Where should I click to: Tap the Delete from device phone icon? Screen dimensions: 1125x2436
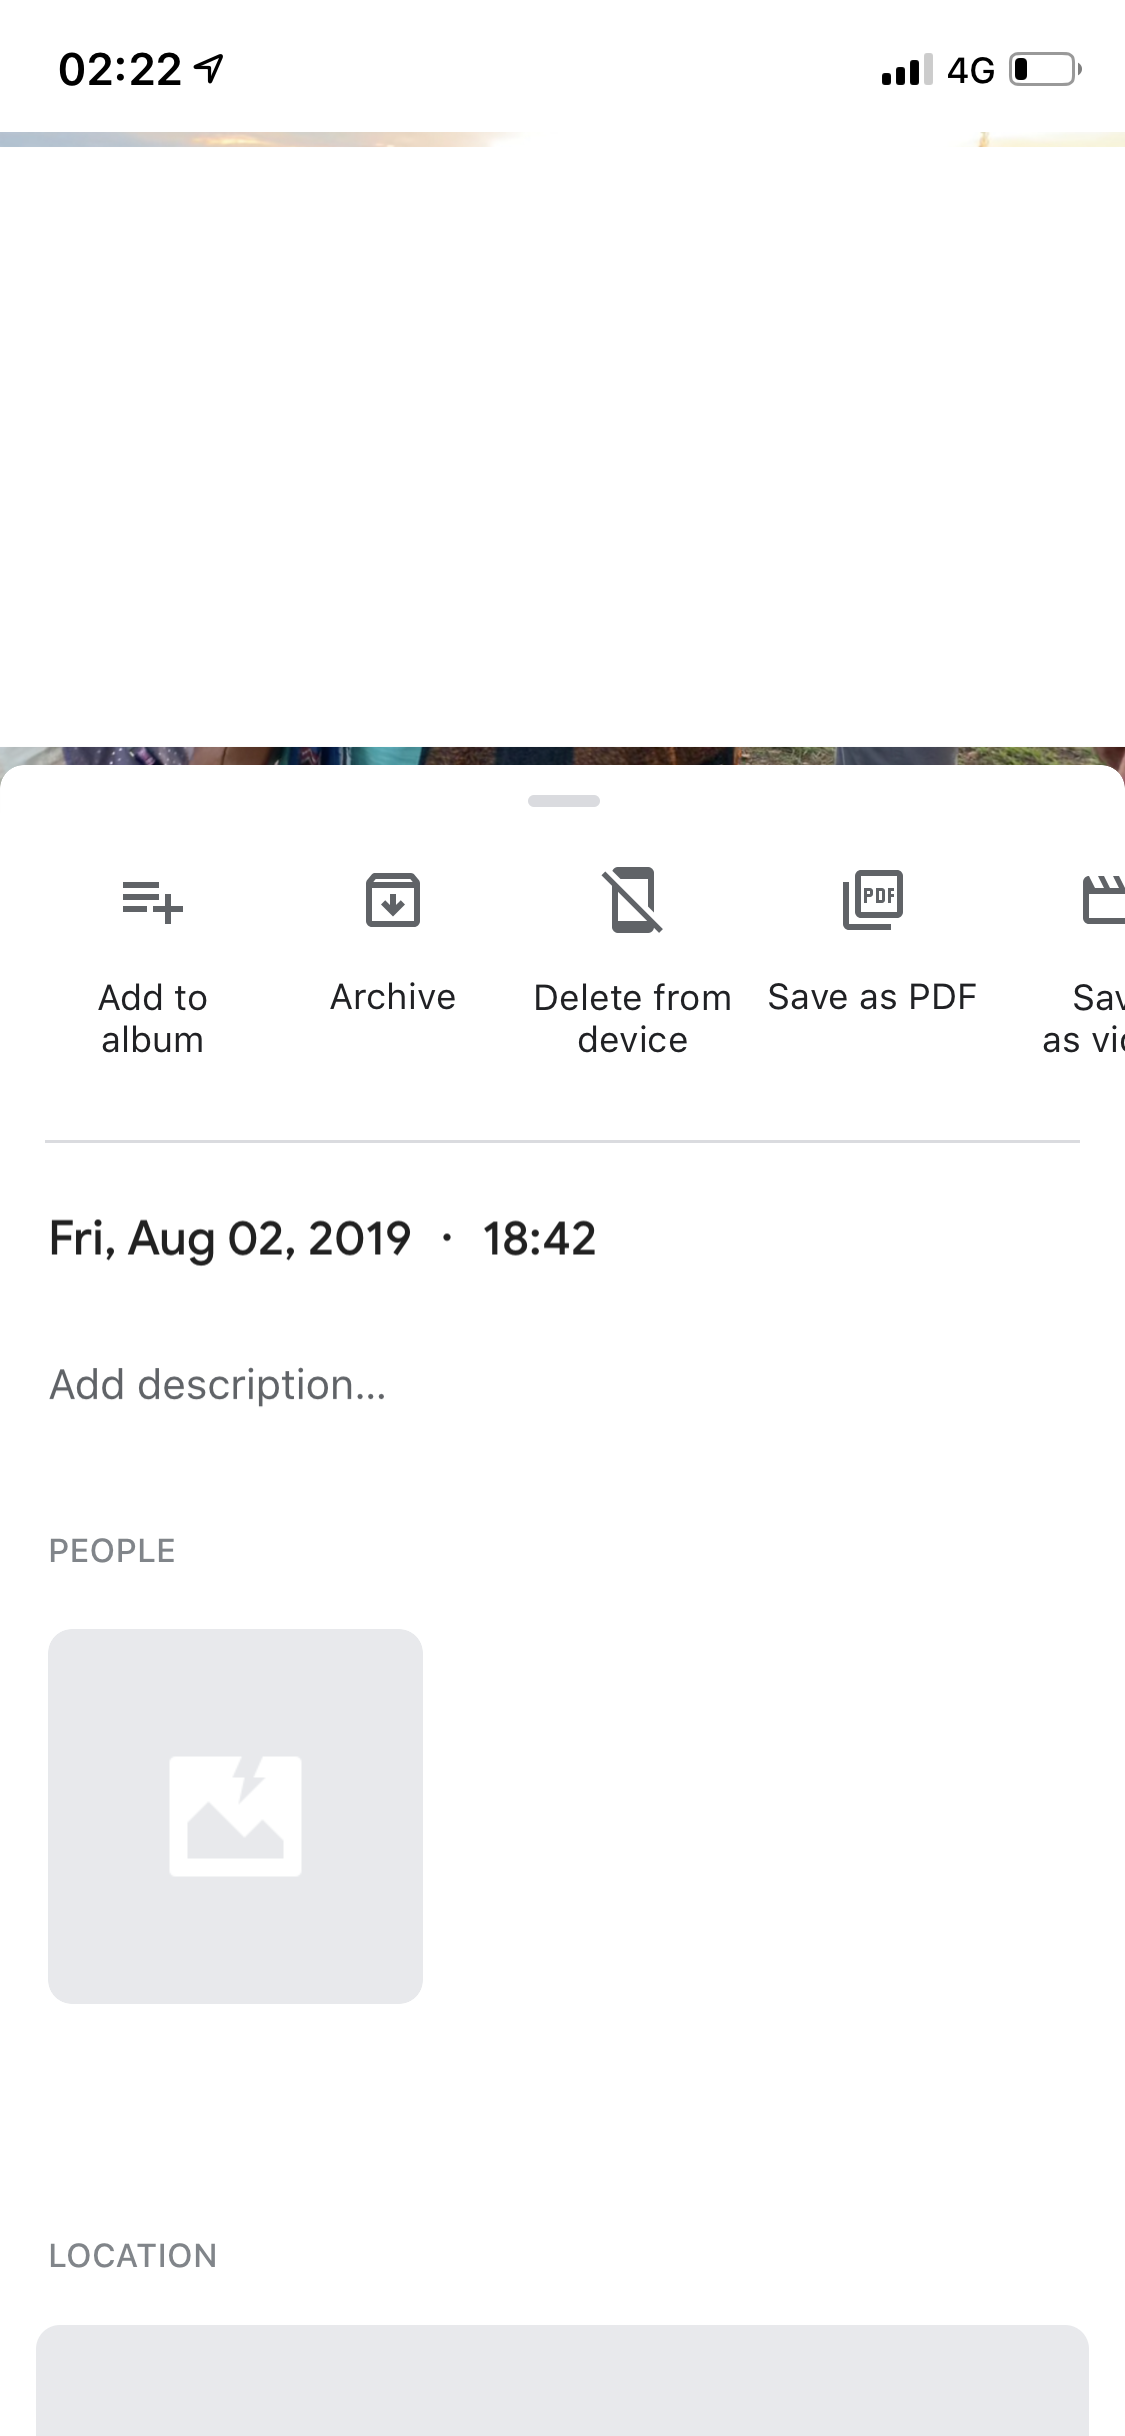tap(632, 900)
